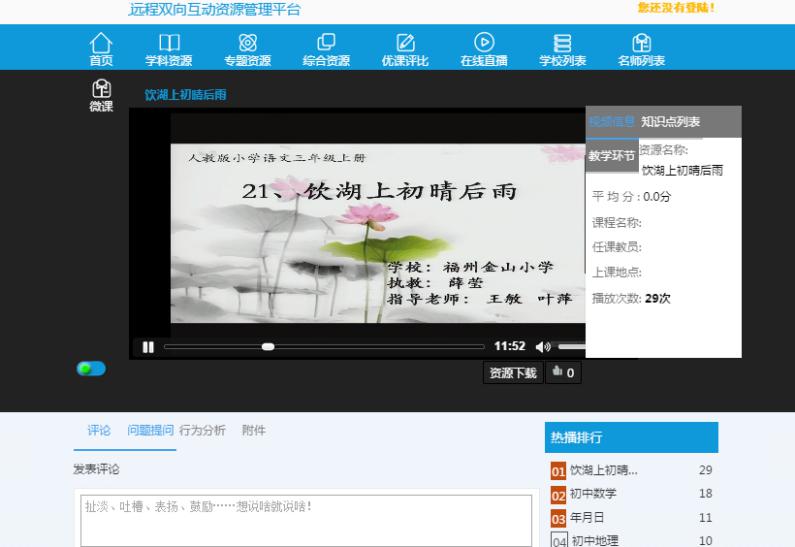Screen dimensions: 795x547
Task: Click 播放次数 29次 text
Action: click(x=631, y=299)
